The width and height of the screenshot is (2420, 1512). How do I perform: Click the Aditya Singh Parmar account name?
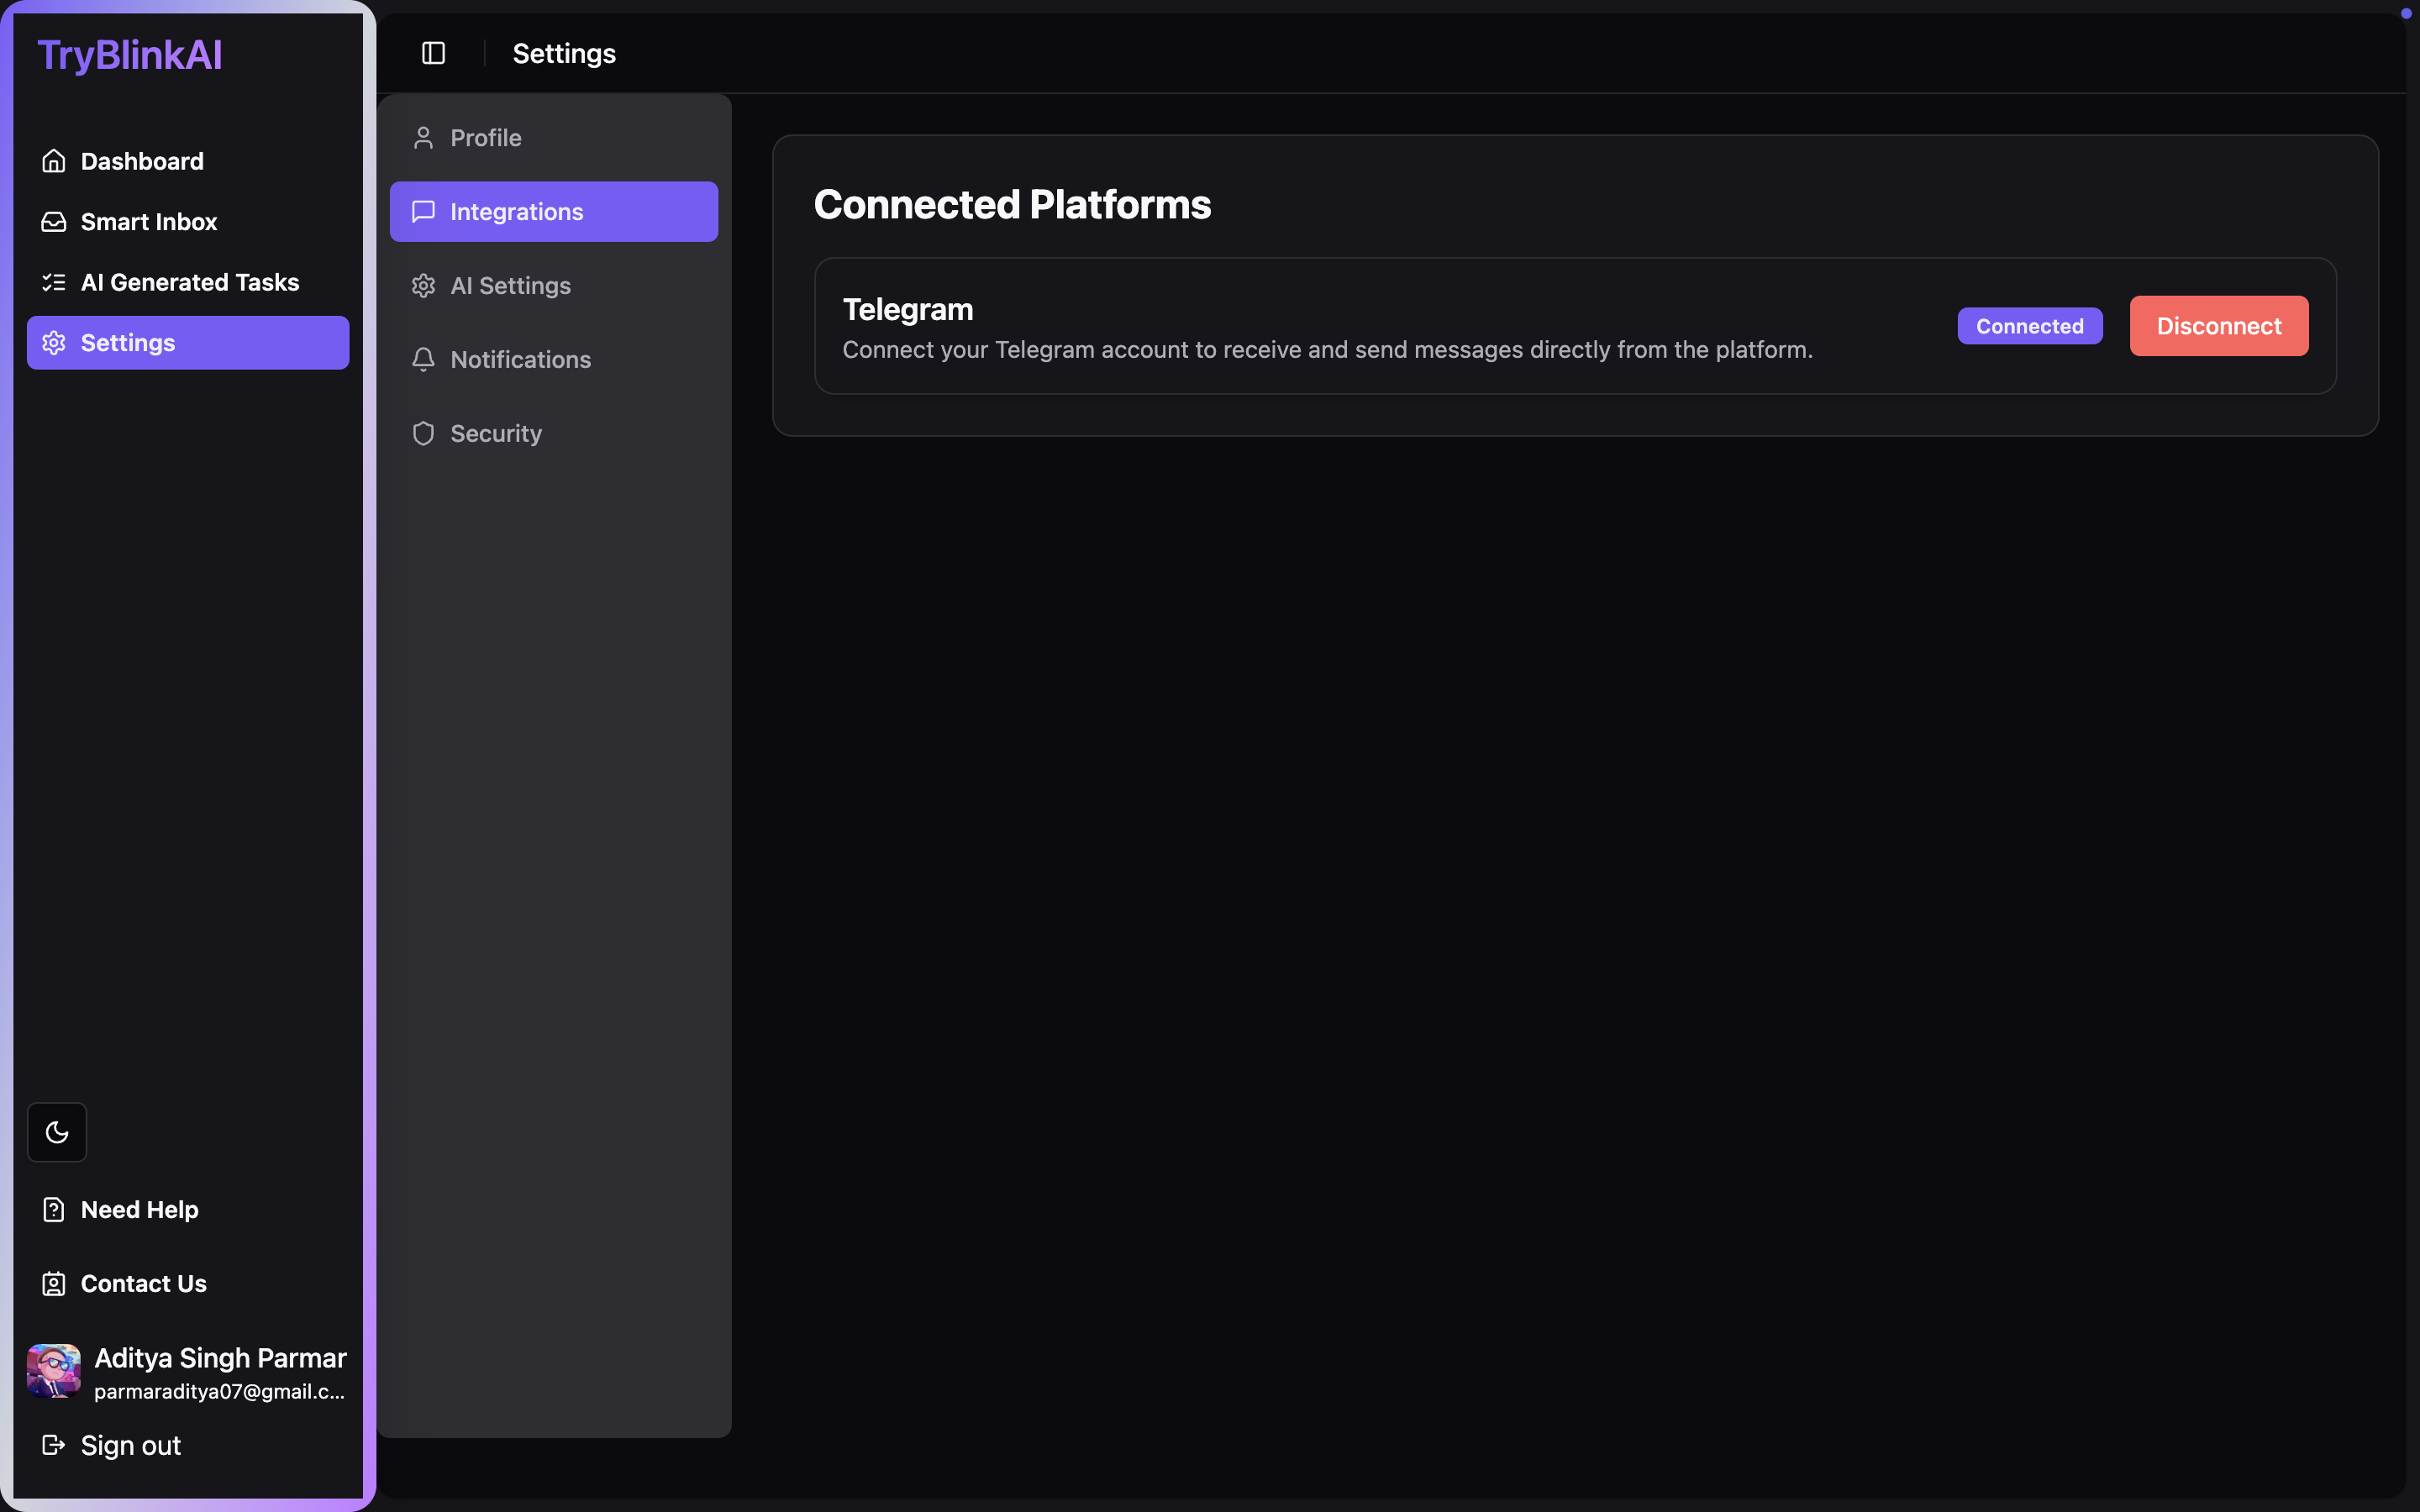point(220,1358)
